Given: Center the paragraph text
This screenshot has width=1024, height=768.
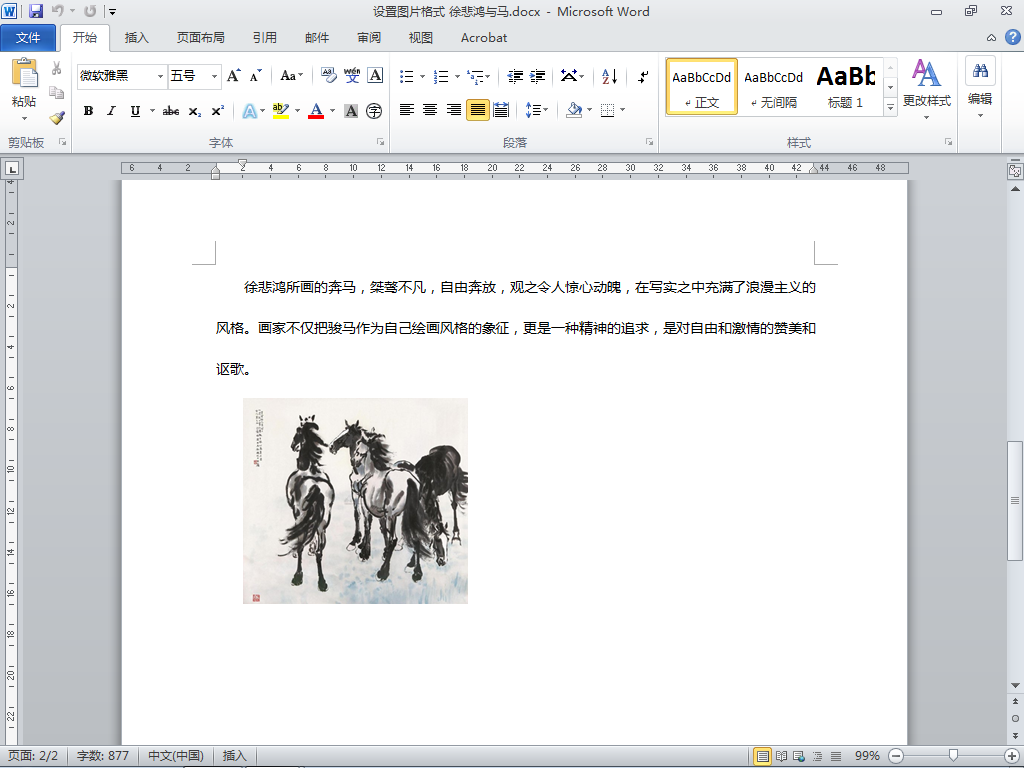Looking at the screenshot, I should [430, 110].
